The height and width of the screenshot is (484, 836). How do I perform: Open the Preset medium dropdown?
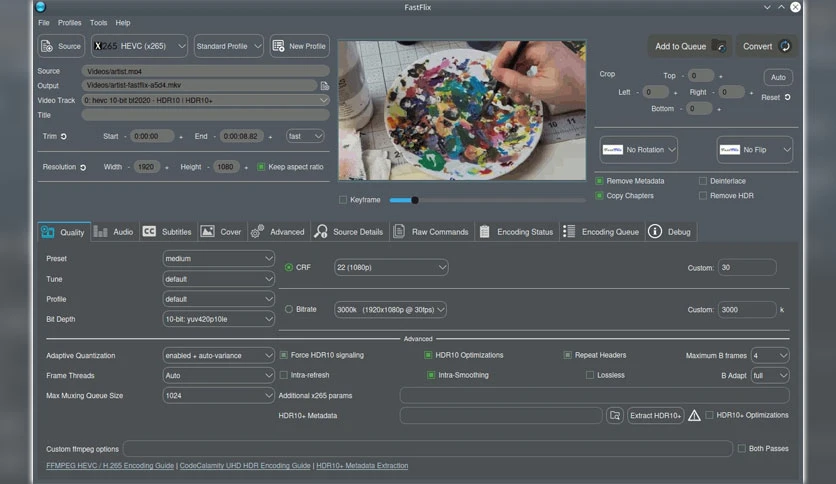[x=219, y=259]
